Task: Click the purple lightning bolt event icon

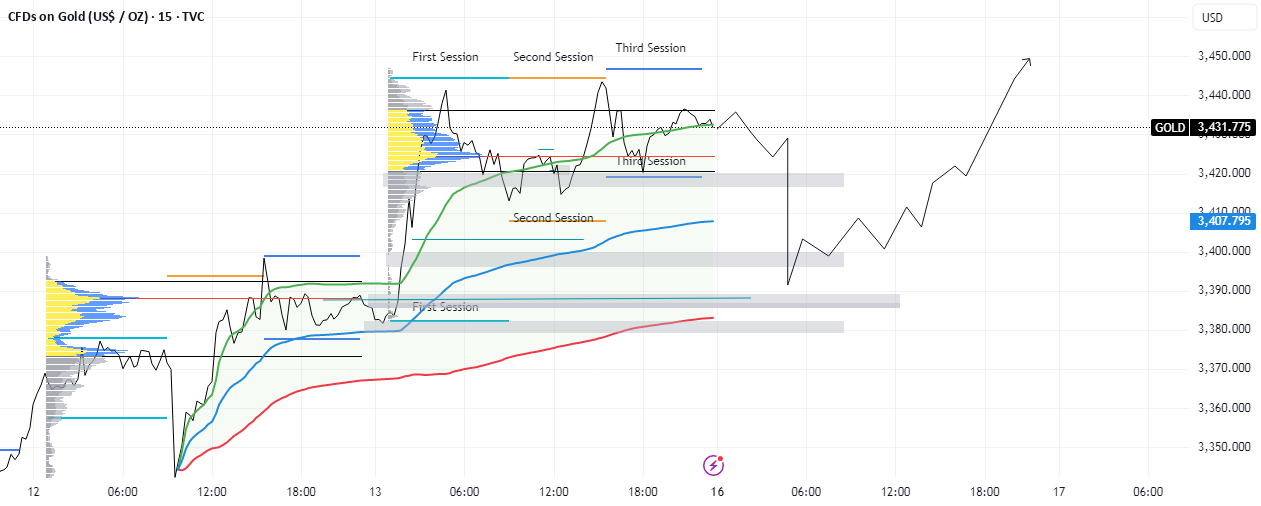Action: click(714, 465)
